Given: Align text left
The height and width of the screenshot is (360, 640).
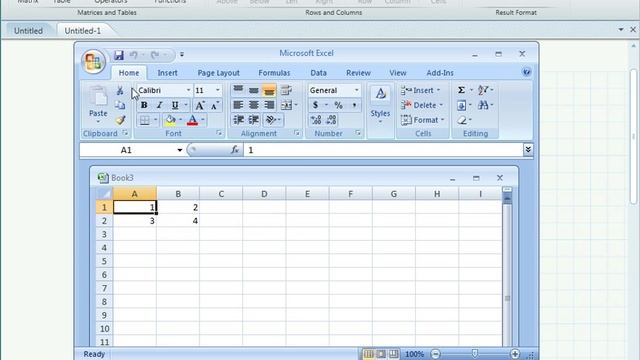Looking at the screenshot, I should (x=238, y=105).
